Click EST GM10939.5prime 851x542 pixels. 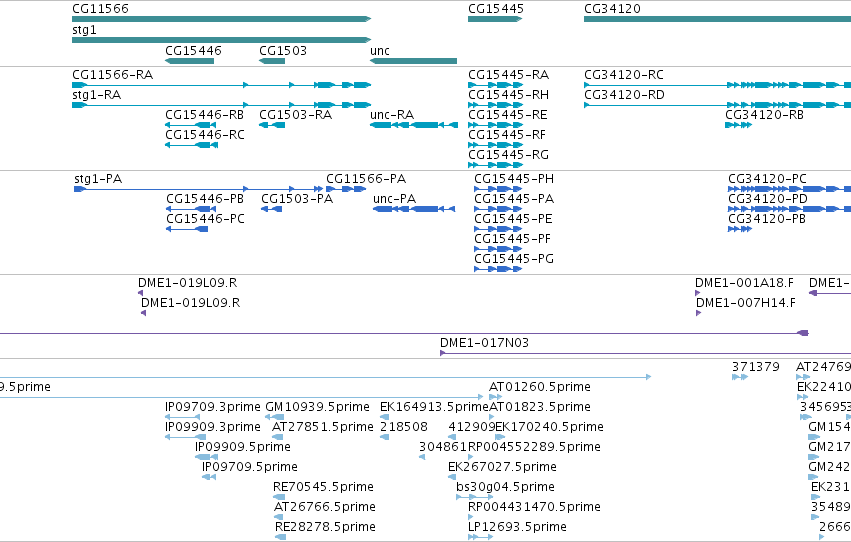pyautogui.click(x=275, y=417)
